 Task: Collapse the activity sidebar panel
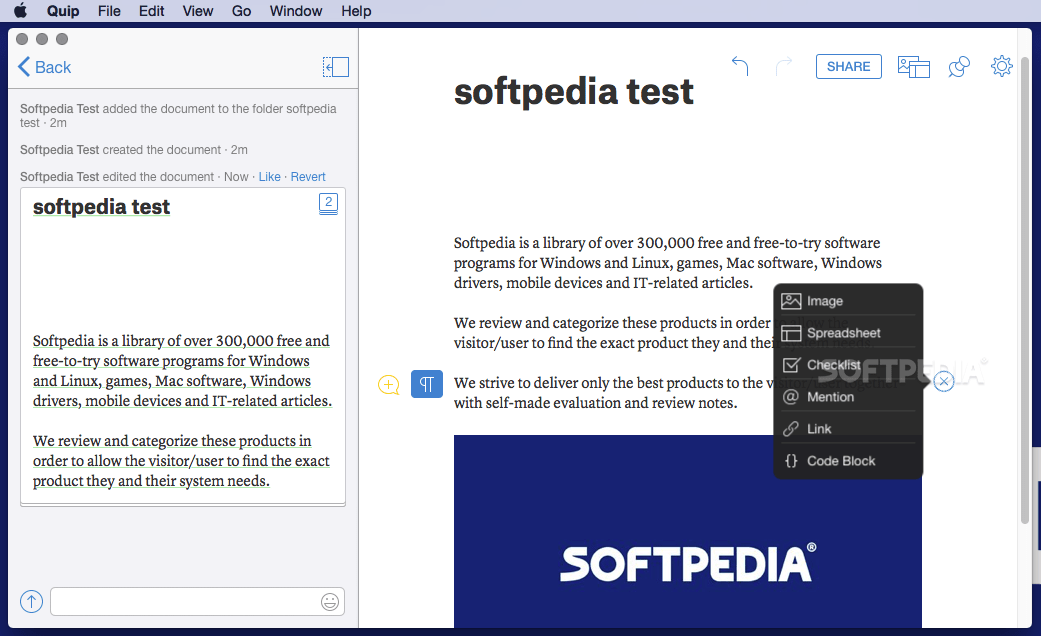click(x=336, y=66)
